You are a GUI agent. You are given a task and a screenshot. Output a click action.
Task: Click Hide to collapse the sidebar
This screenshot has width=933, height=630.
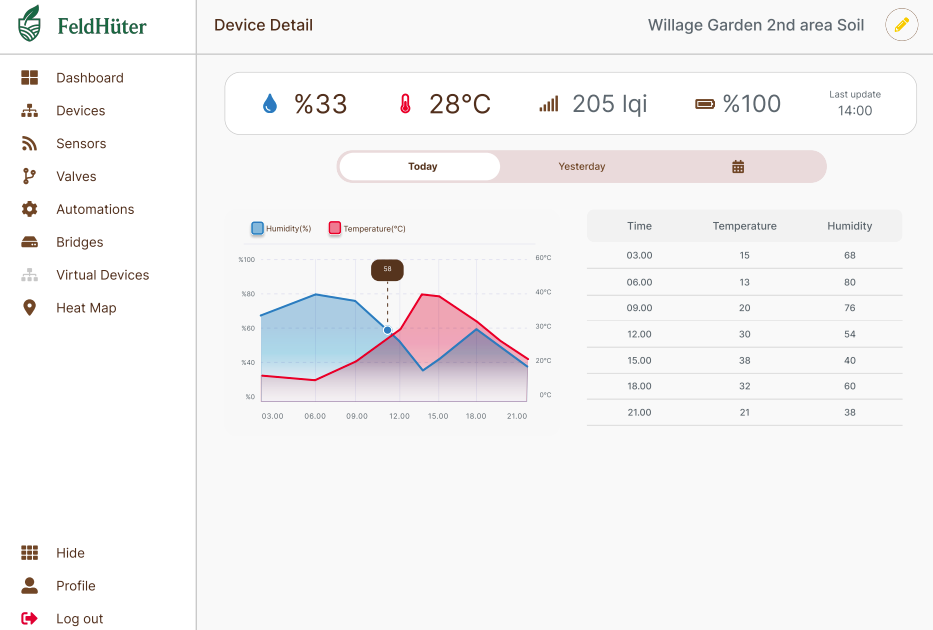[x=70, y=553]
